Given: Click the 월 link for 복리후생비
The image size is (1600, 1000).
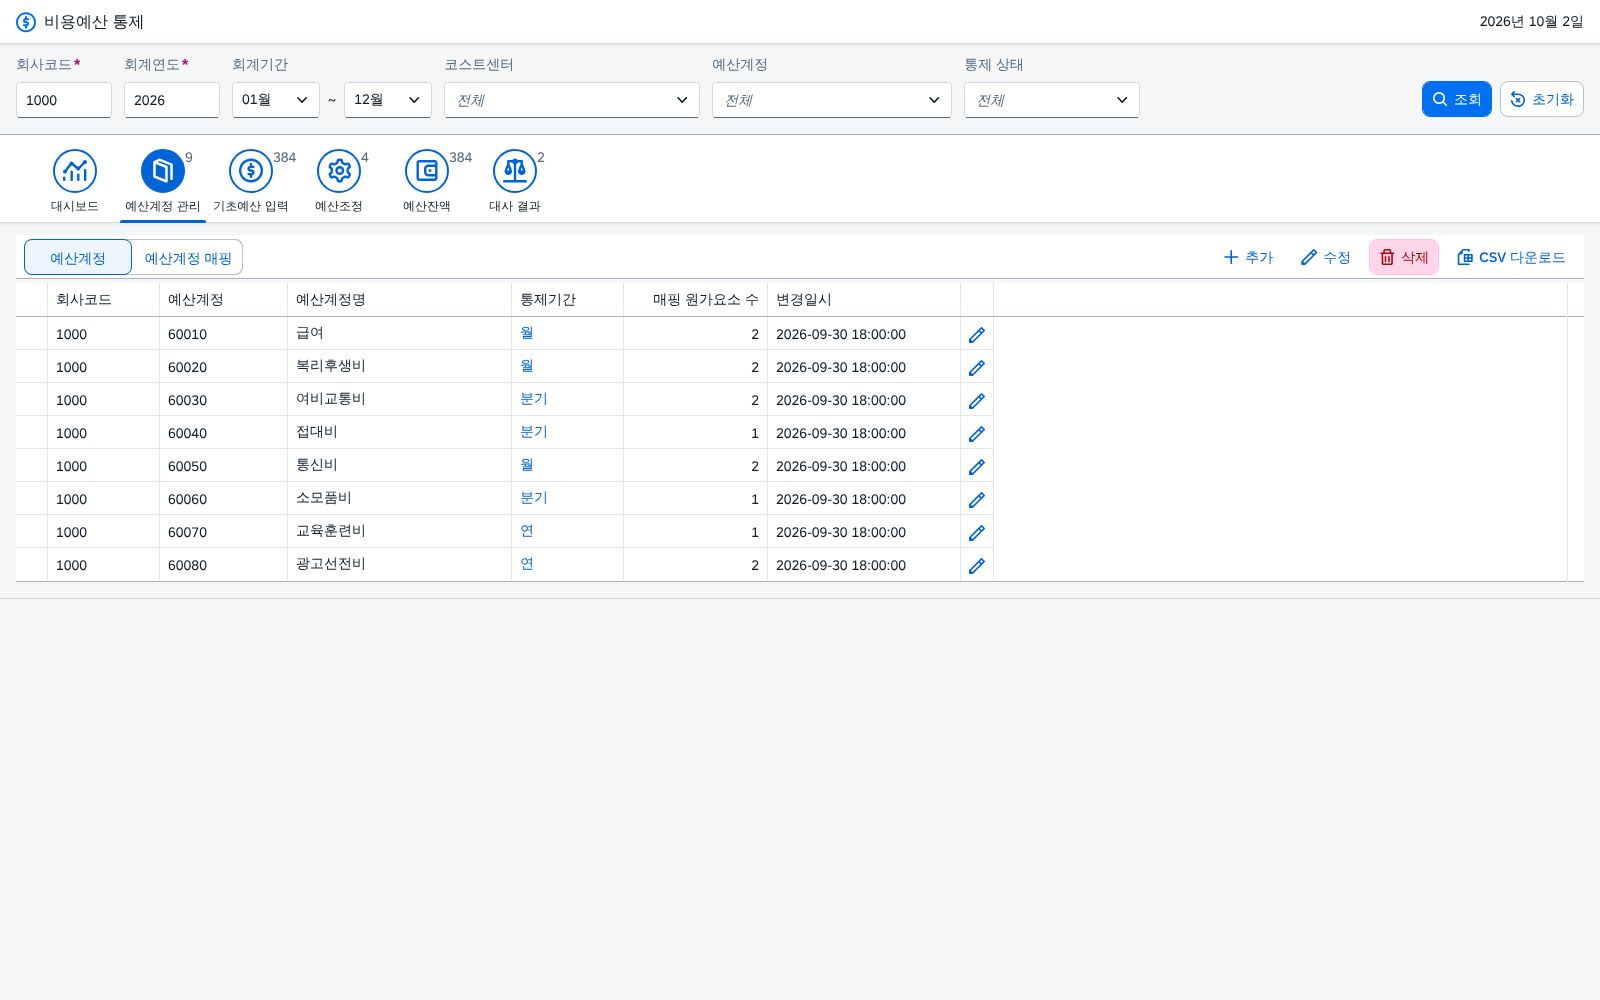Looking at the screenshot, I should (x=527, y=366).
